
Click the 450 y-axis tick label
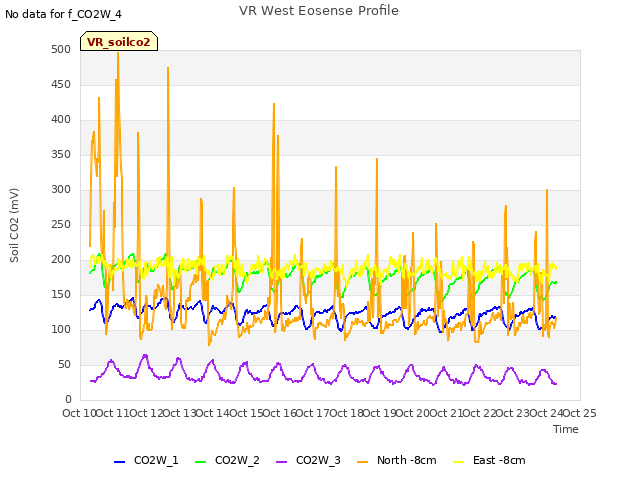click(61, 84)
